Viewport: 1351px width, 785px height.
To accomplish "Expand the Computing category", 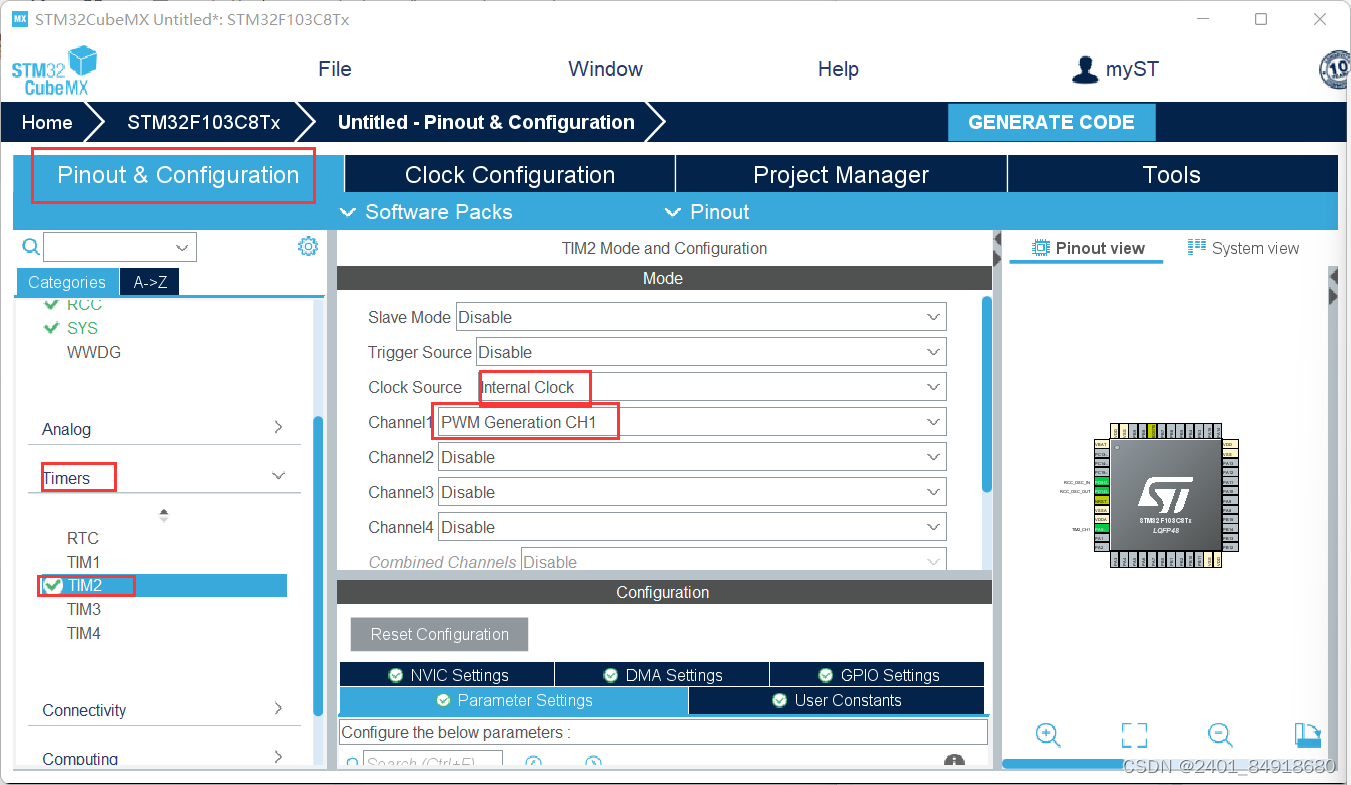I will (164, 759).
